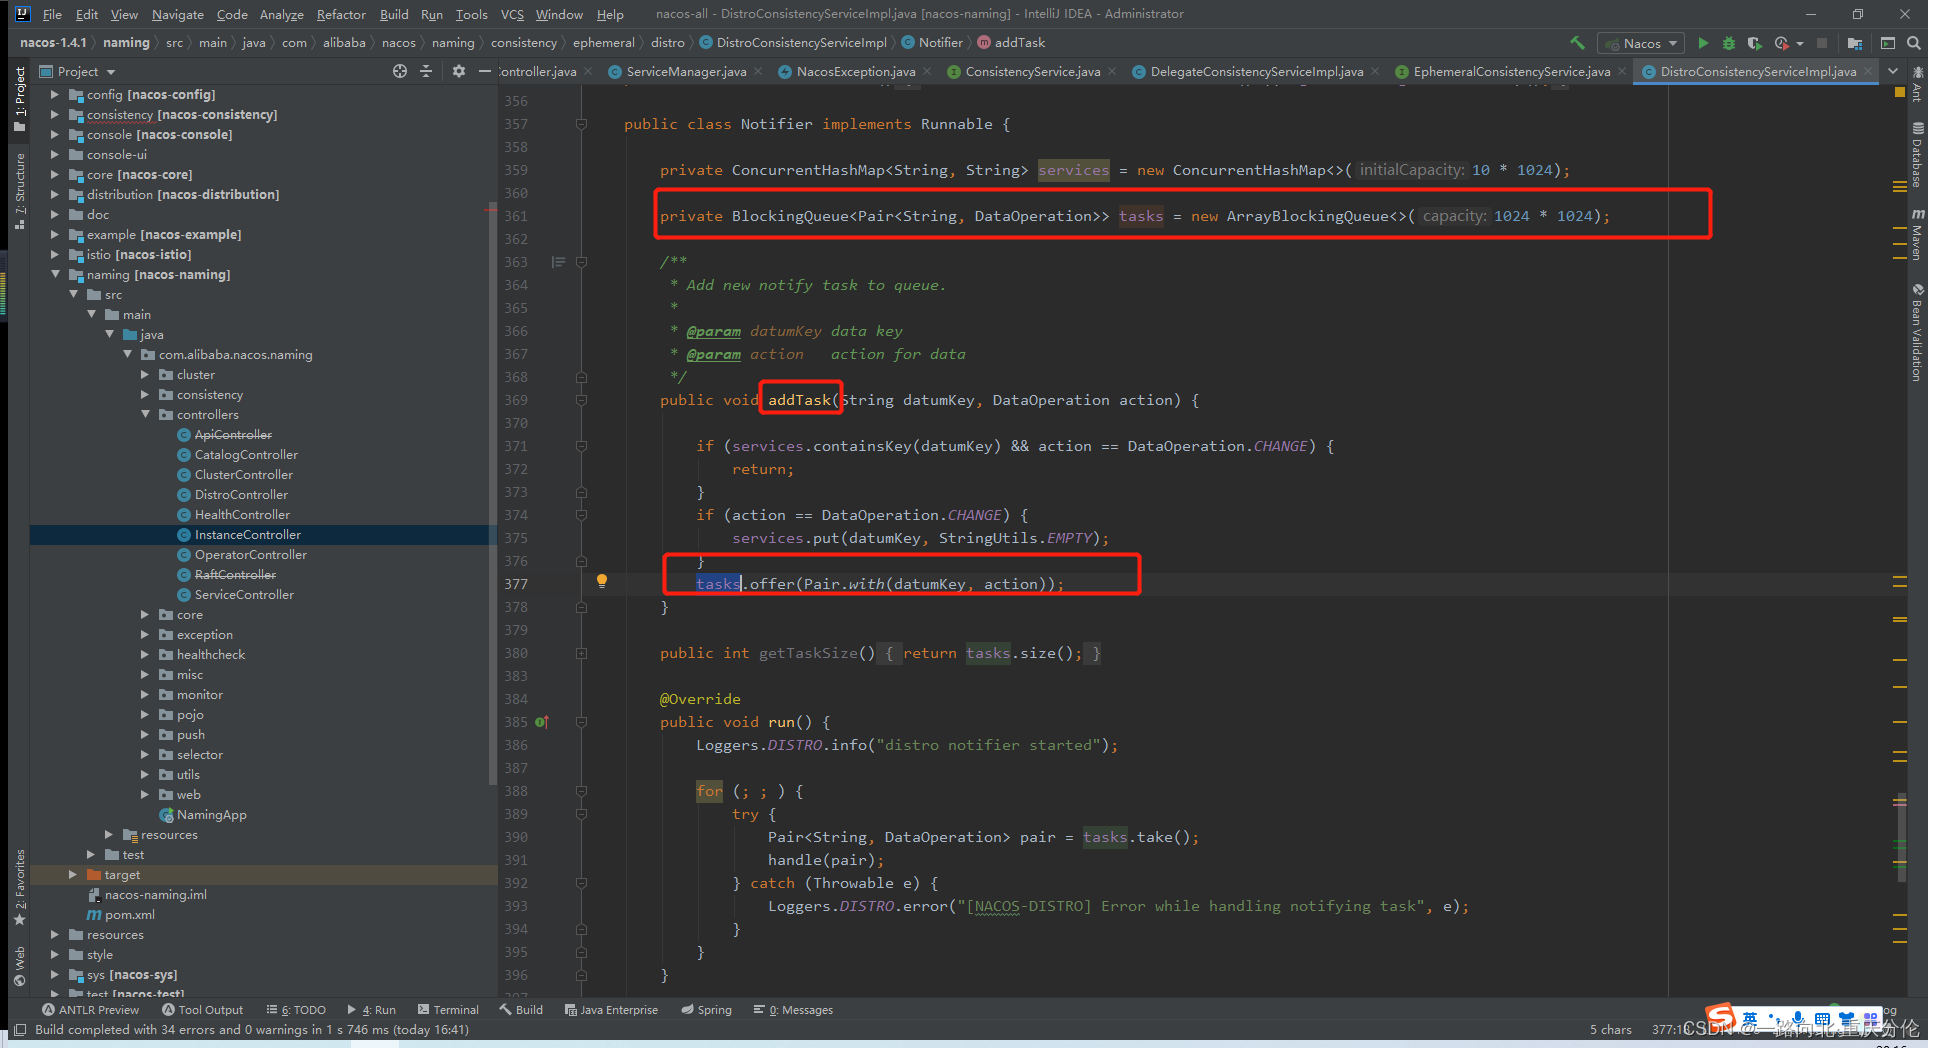Image resolution: width=1936 pixels, height=1048 pixels.
Task: Fold the Notifier class at line 357
Action: 581,124
